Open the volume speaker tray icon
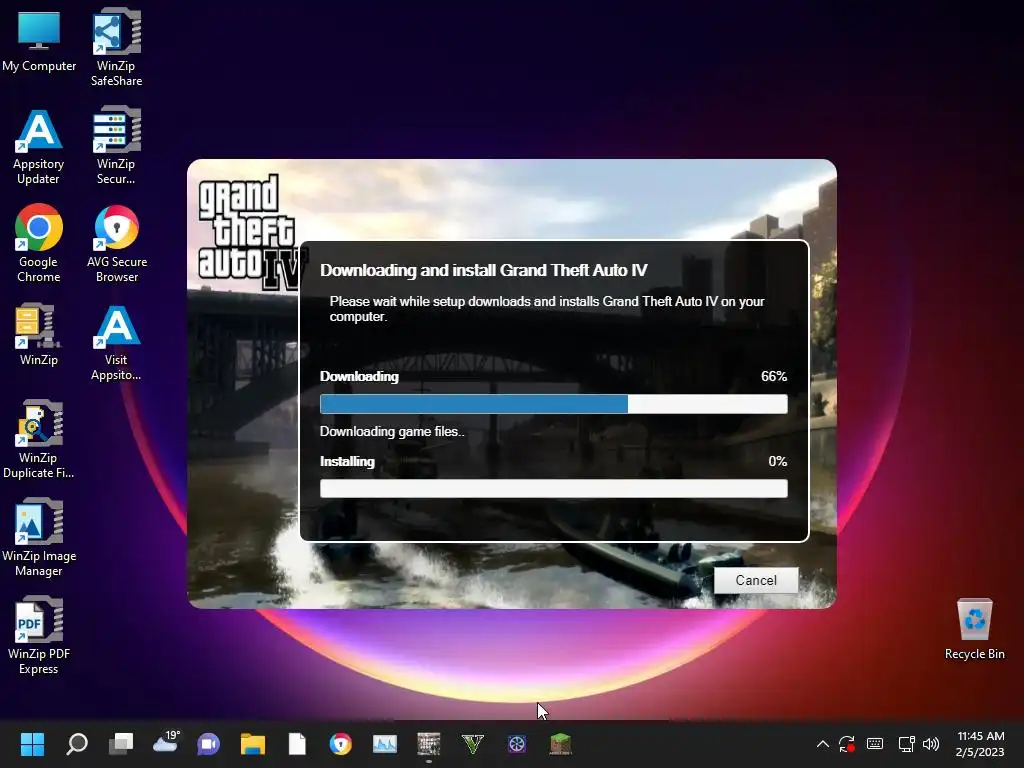 pyautogui.click(x=931, y=744)
